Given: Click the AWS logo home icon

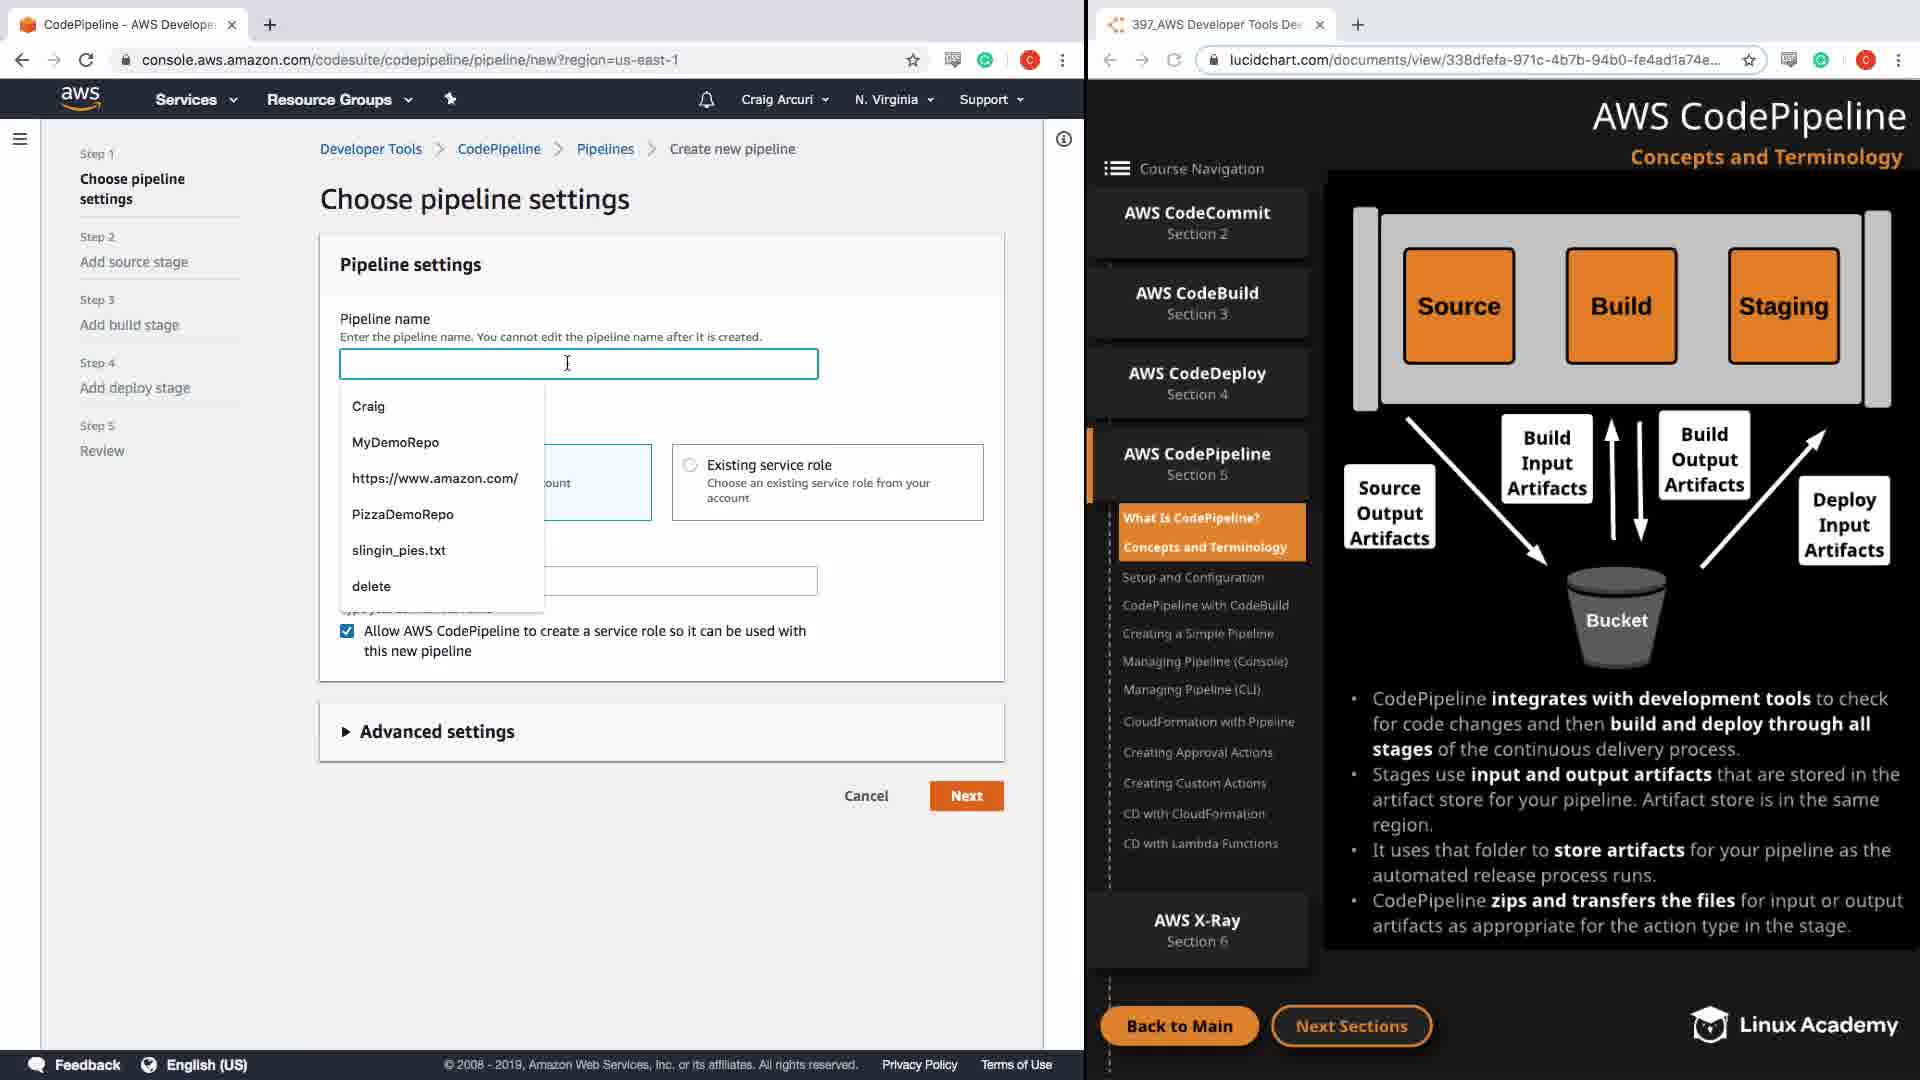Looking at the screenshot, I should click(x=80, y=98).
